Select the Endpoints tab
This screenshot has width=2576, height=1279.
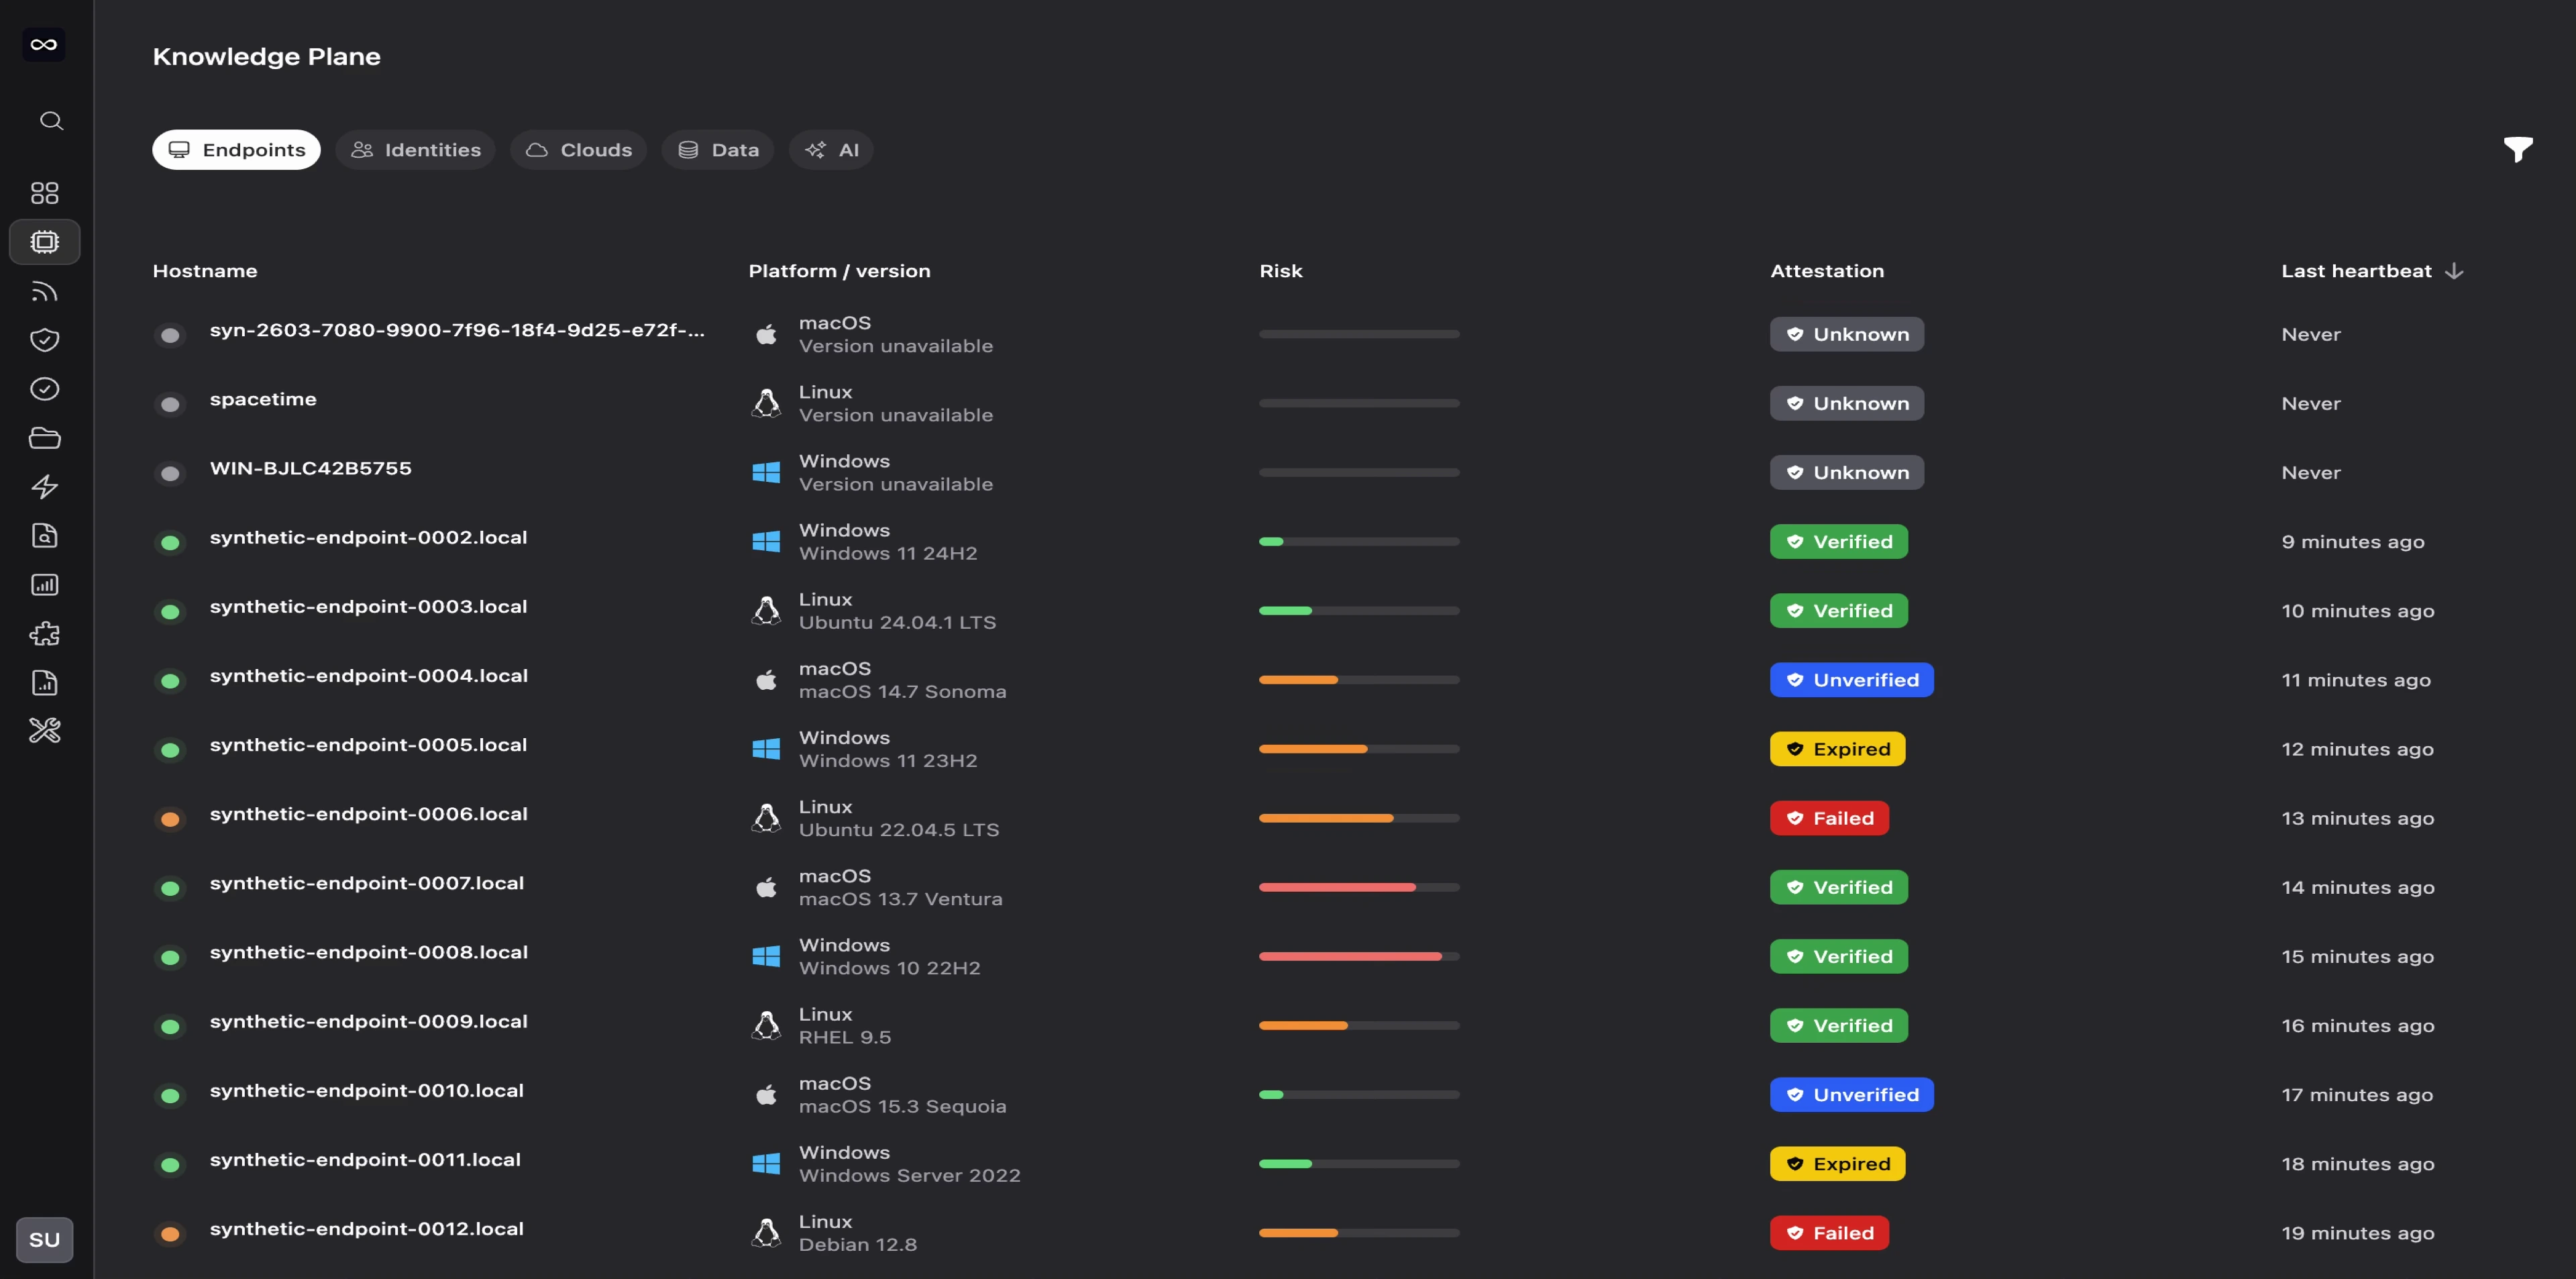[x=236, y=150]
